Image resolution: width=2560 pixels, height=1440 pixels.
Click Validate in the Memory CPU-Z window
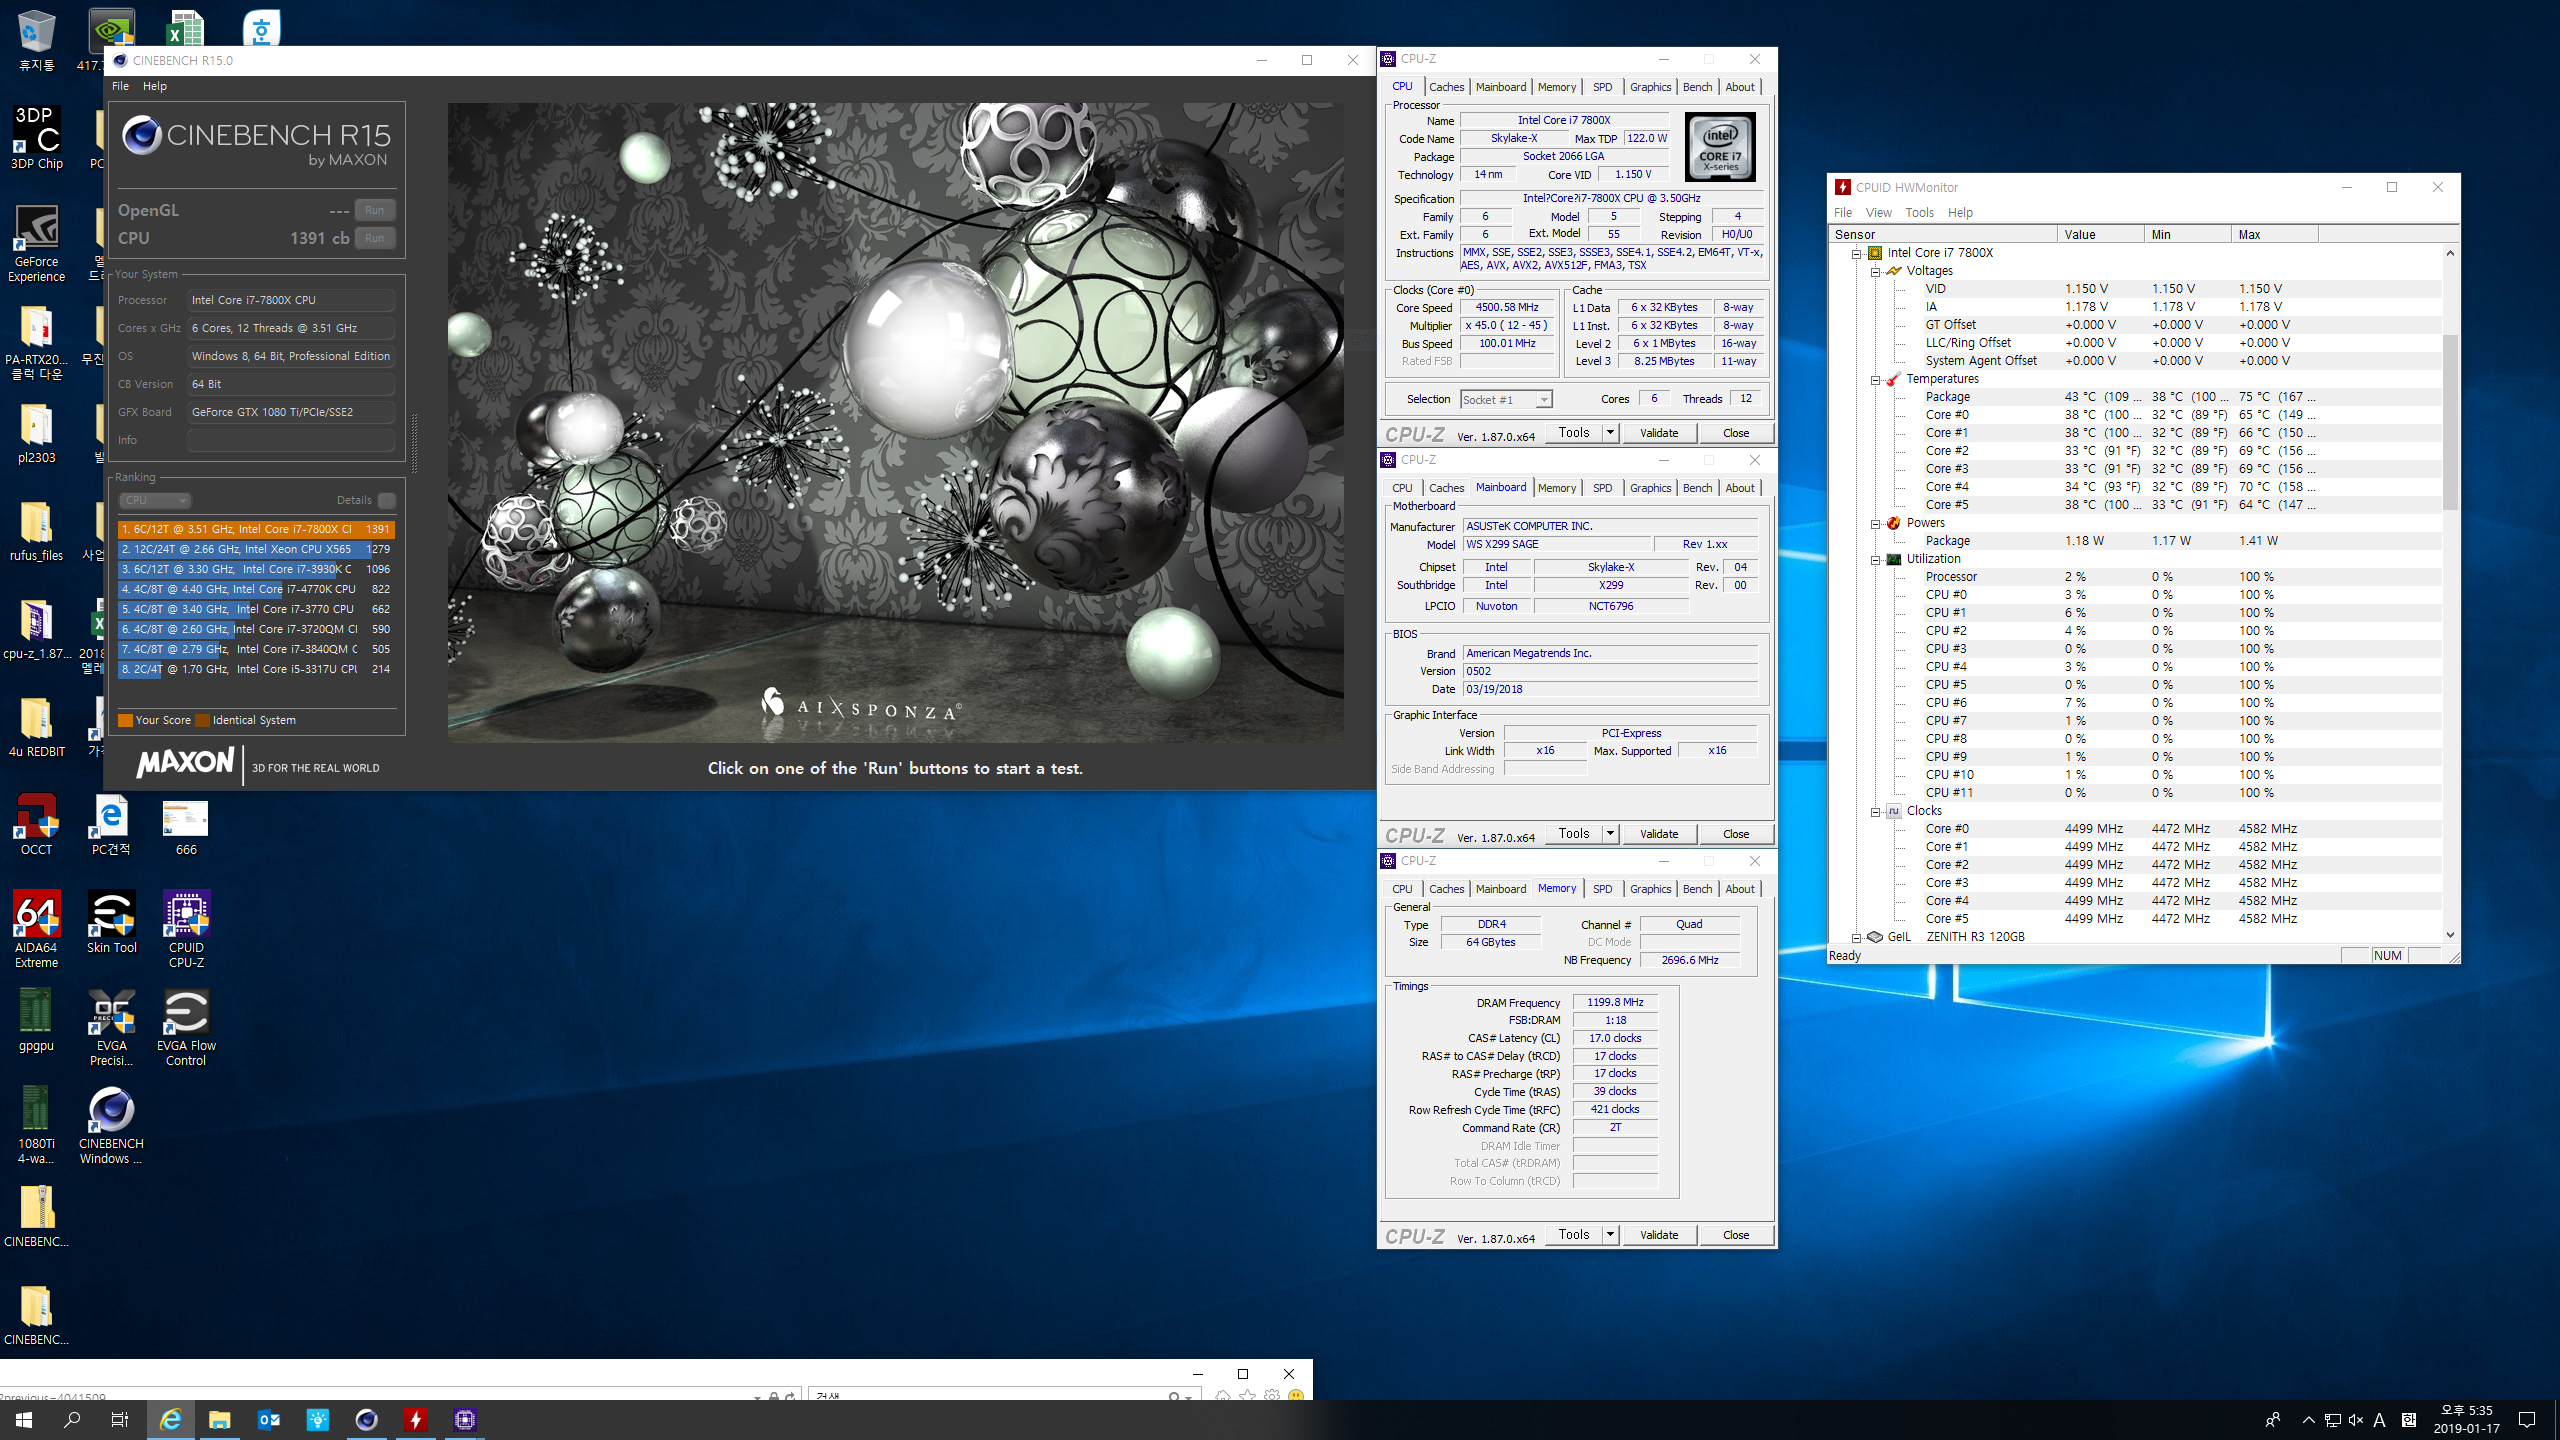1659,1235
